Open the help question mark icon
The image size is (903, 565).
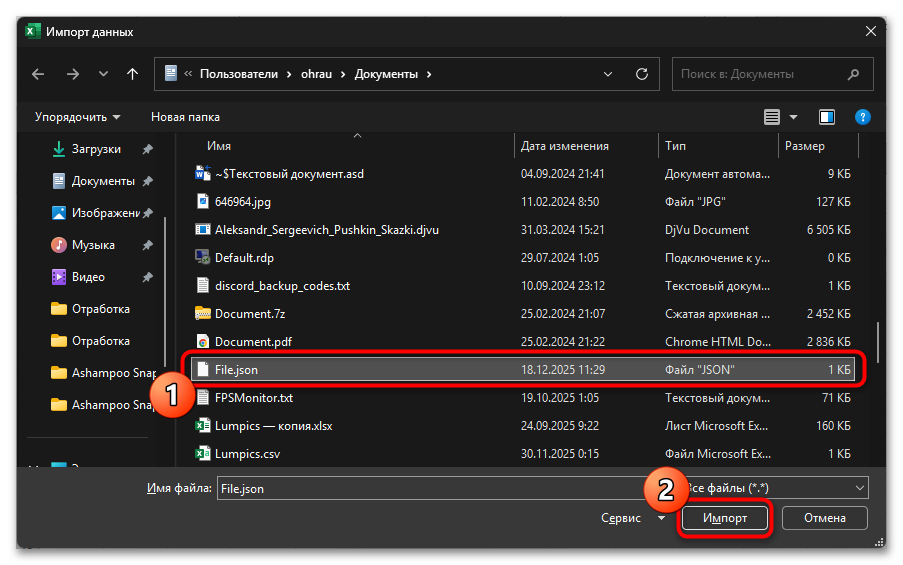pos(863,117)
